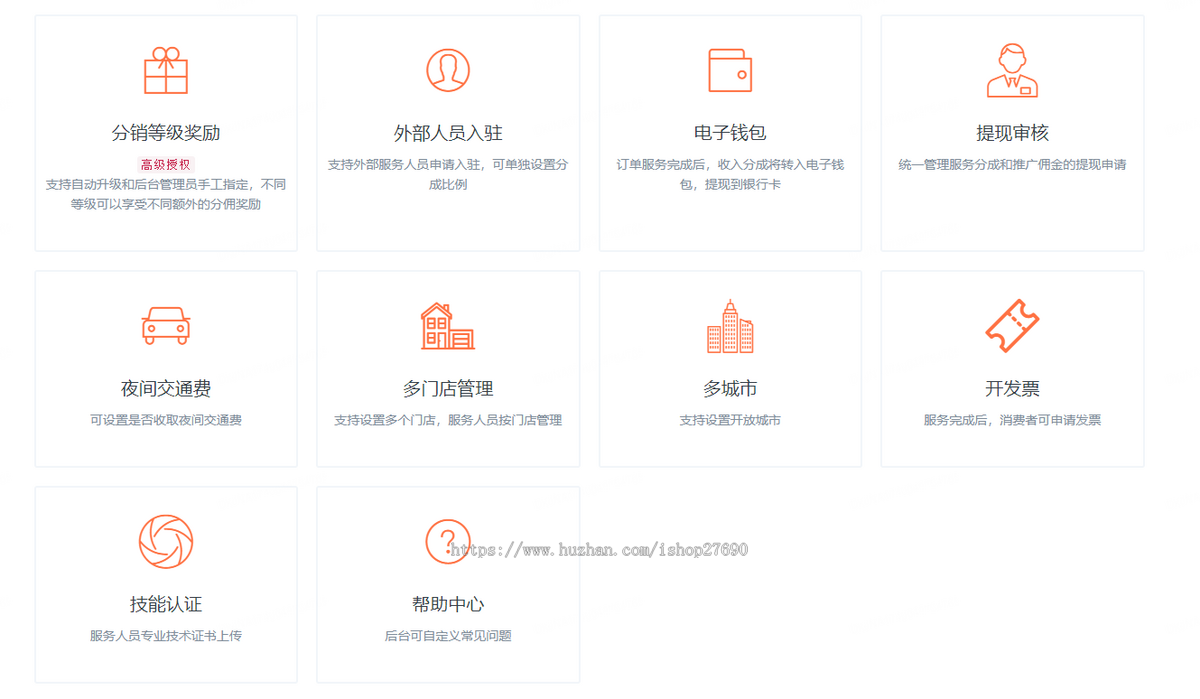Click description 支持自动升级和后台管理员手工指定

(166, 194)
